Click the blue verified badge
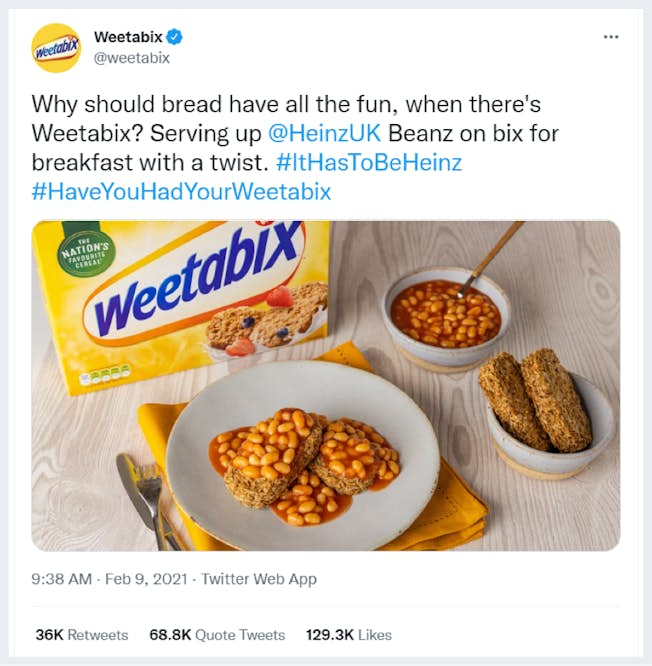 coord(175,37)
